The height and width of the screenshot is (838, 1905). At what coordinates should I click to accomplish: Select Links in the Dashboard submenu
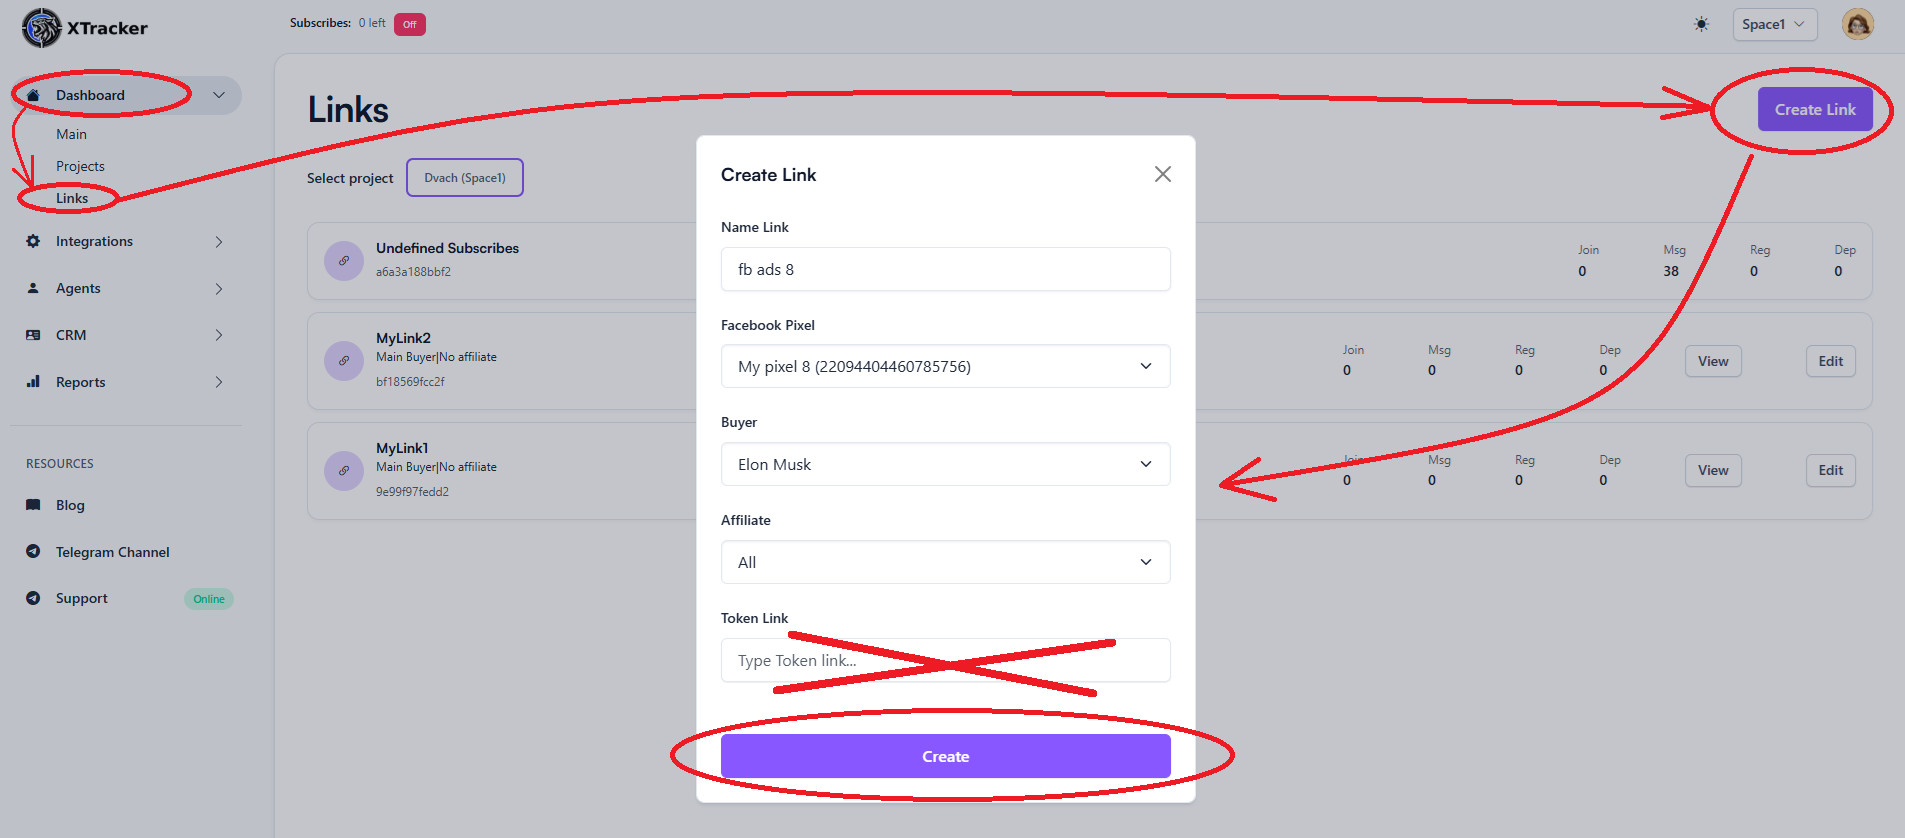click(72, 198)
